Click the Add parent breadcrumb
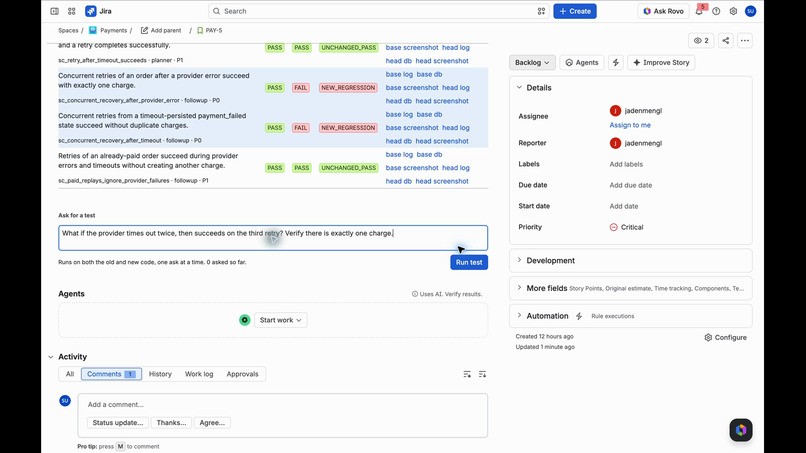This screenshot has width=806, height=453. (x=161, y=30)
